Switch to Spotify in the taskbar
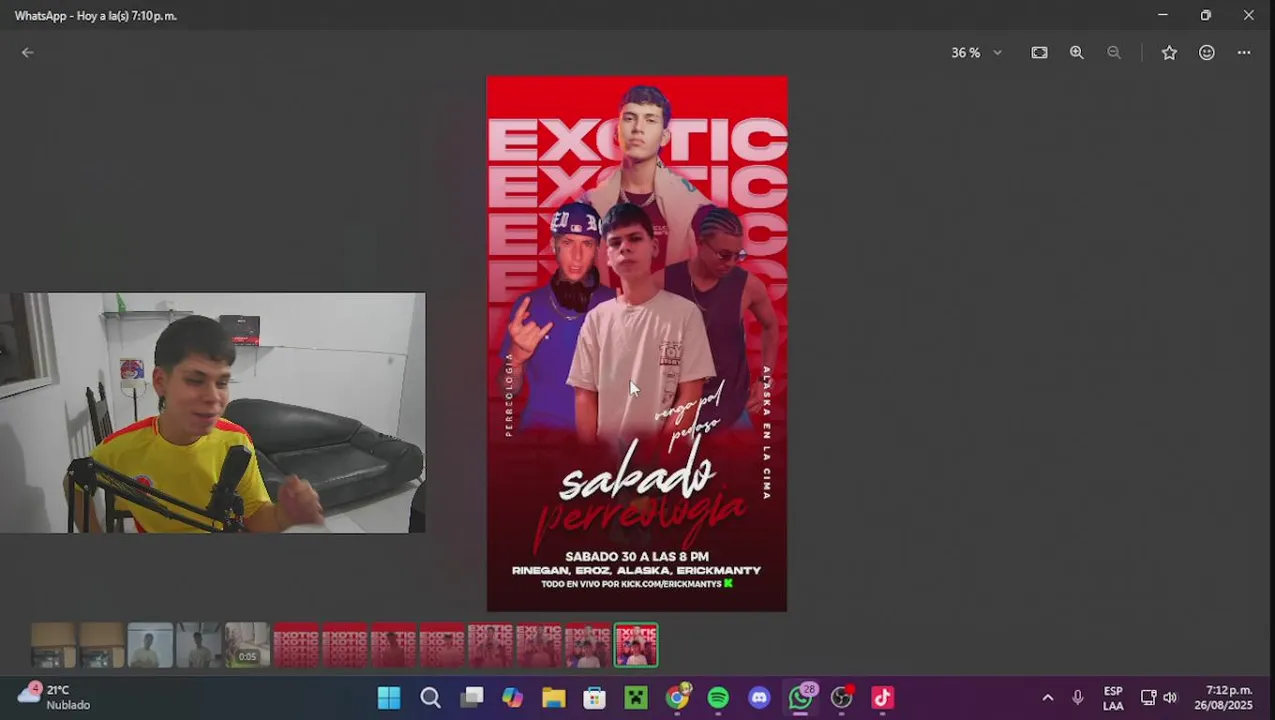The width and height of the screenshot is (1275, 720). pos(718,697)
